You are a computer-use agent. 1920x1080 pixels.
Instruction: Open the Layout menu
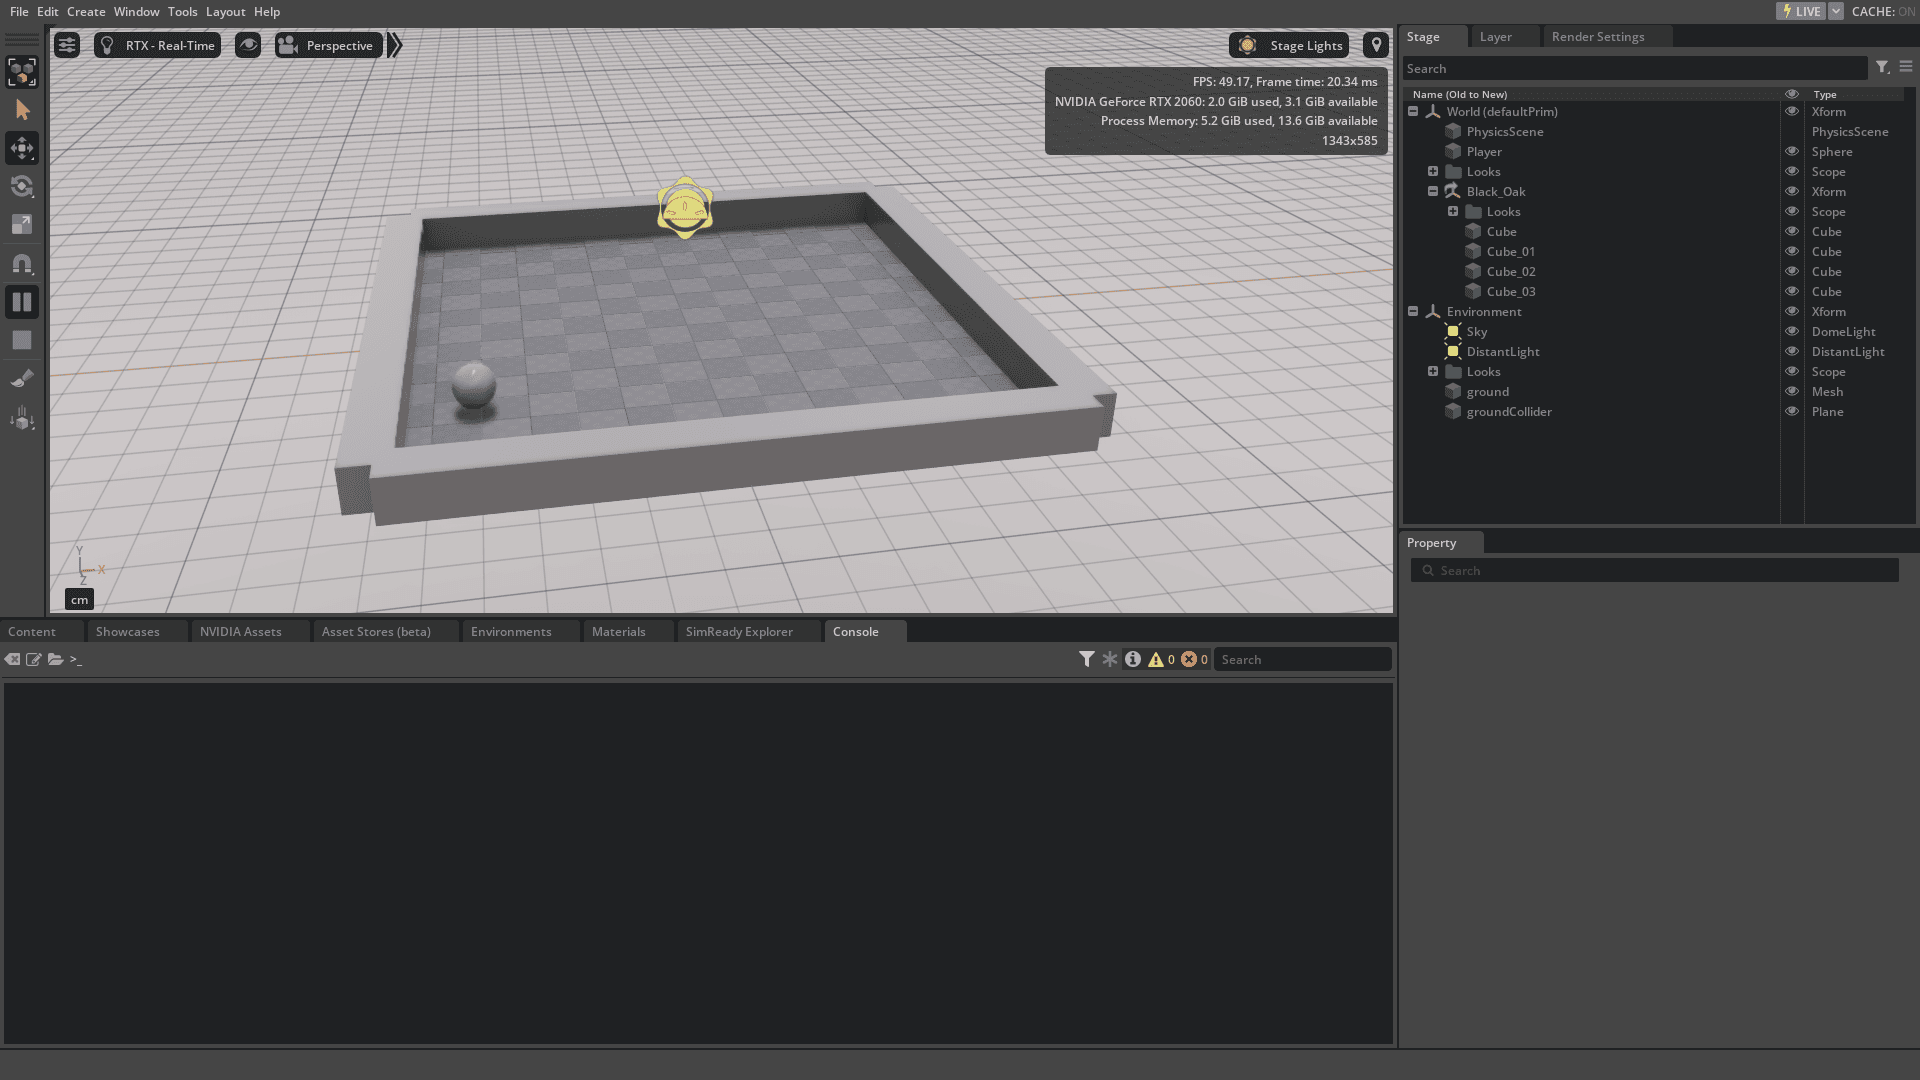click(x=225, y=12)
